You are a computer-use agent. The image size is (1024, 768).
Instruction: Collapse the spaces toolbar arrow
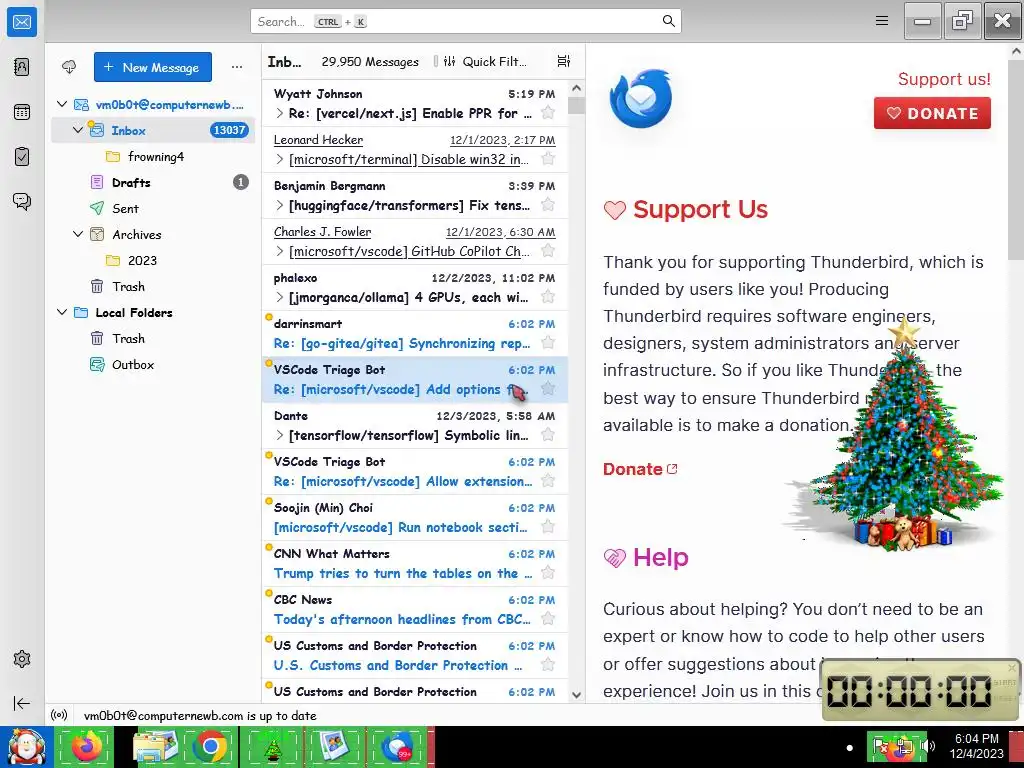tap(22, 703)
